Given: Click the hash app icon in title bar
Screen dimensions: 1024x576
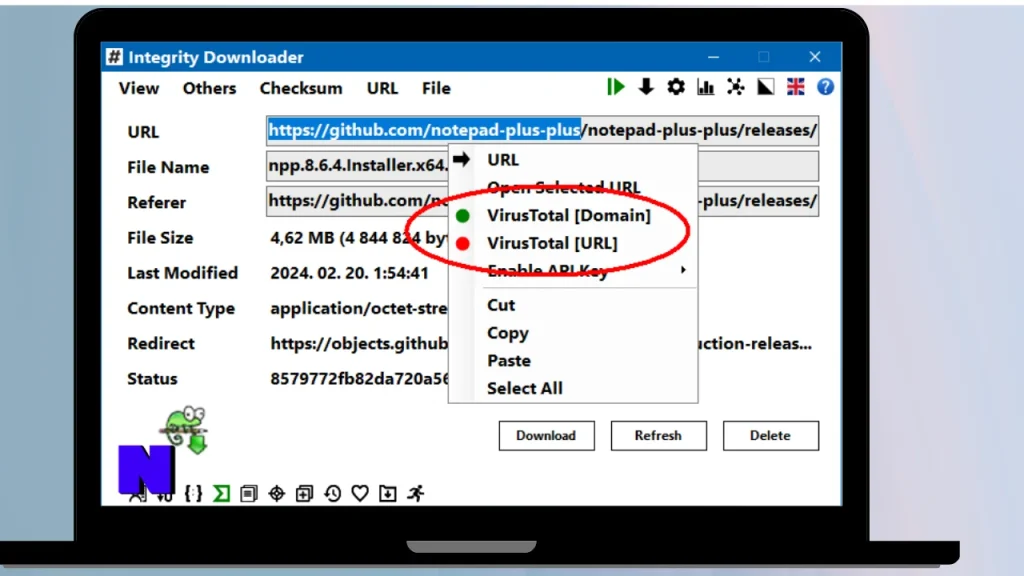Looking at the screenshot, I should coord(114,57).
